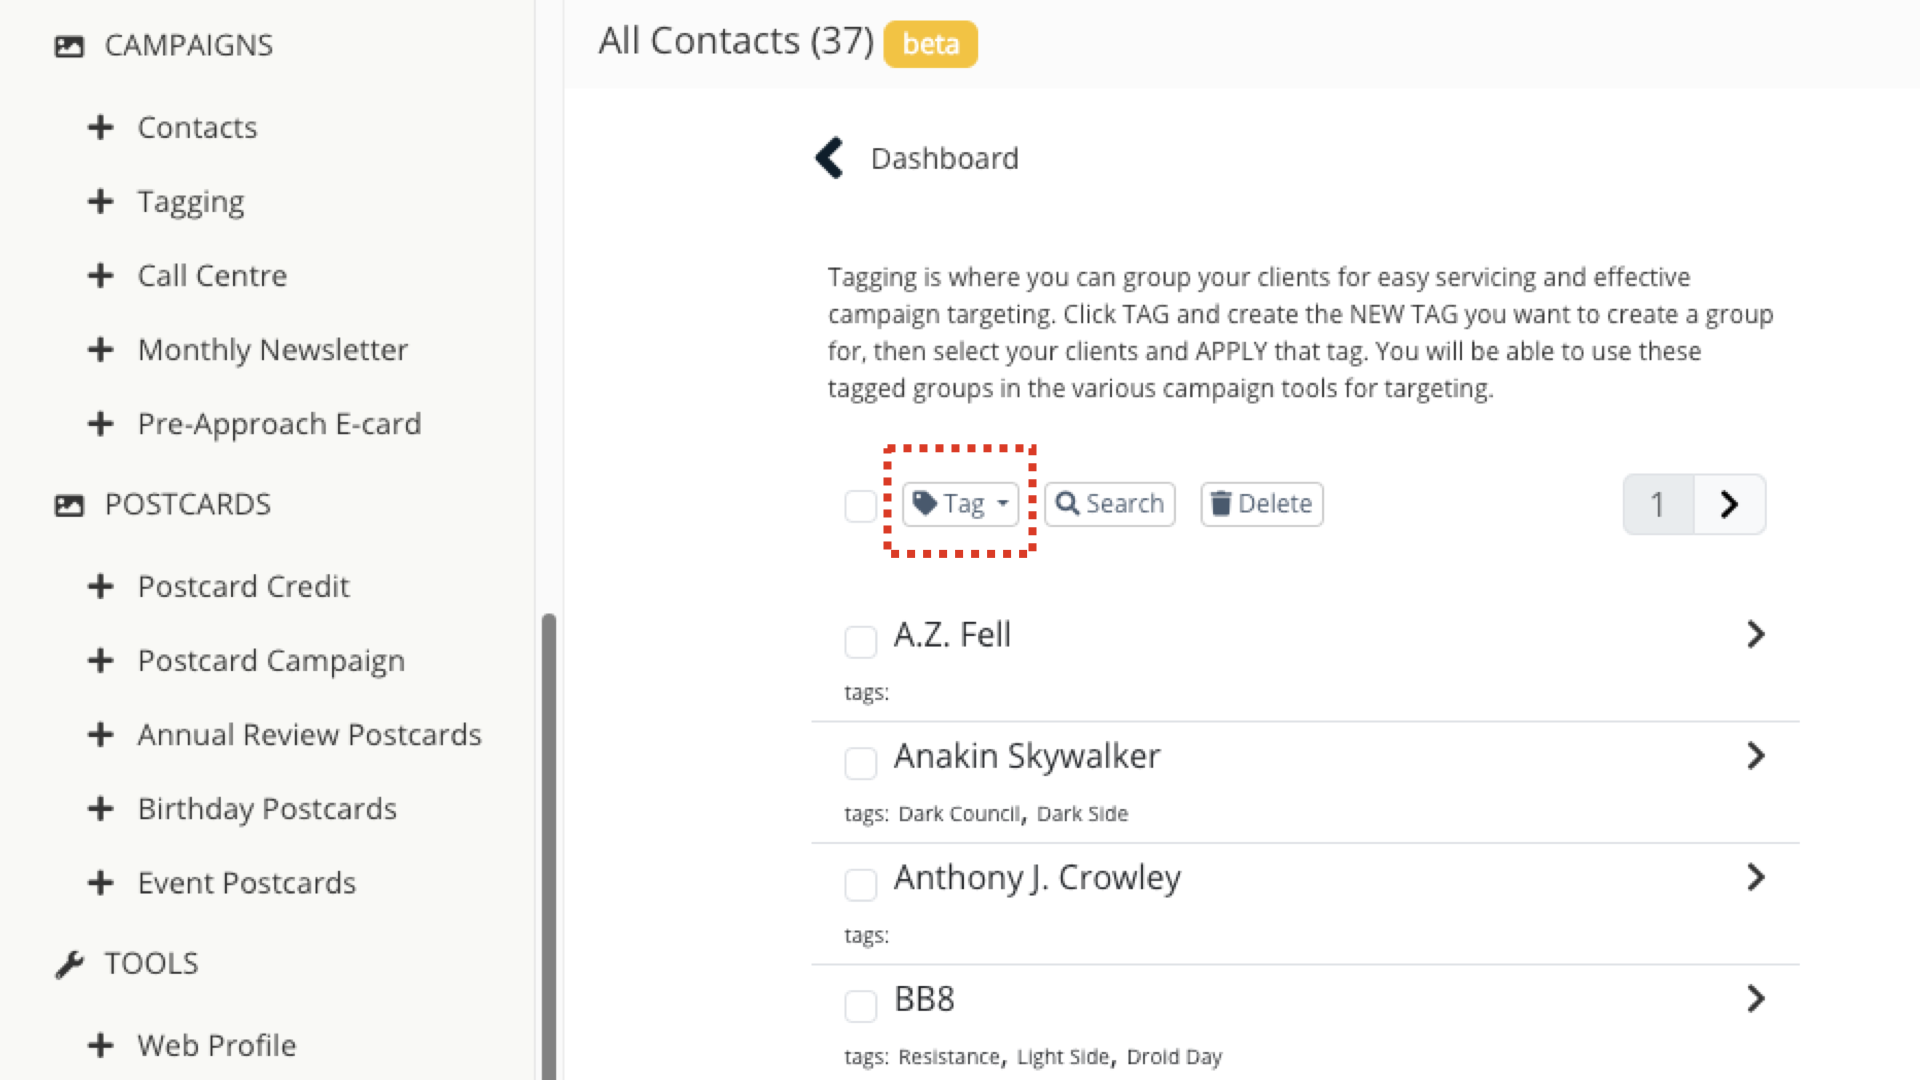Image resolution: width=1920 pixels, height=1080 pixels.
Task: Click the Postcards image icon in sidebar
Action: pos(69,505)
